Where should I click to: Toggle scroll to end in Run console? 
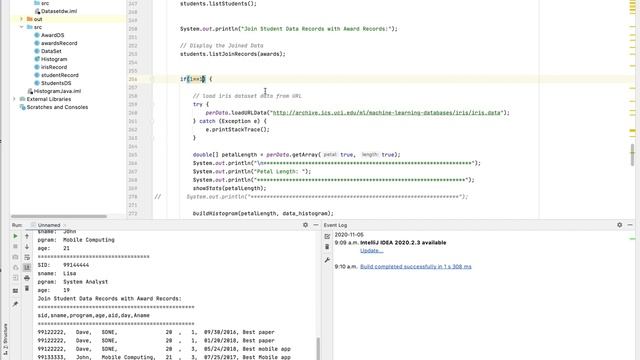click(x=27, y=267)
